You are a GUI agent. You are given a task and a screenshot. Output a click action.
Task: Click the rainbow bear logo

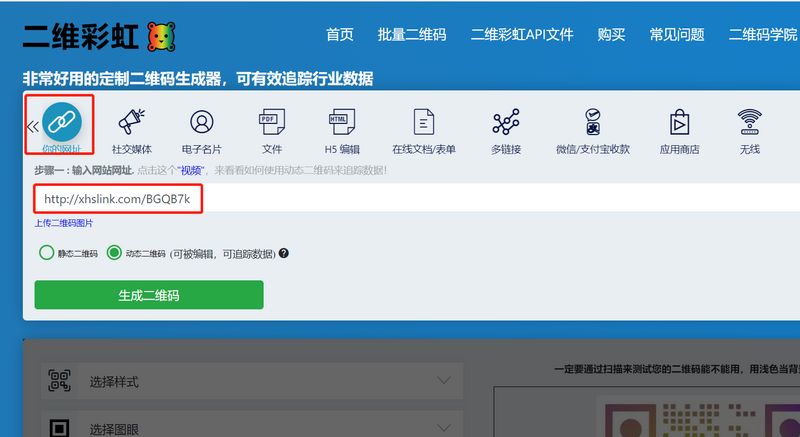click(161, 36)
